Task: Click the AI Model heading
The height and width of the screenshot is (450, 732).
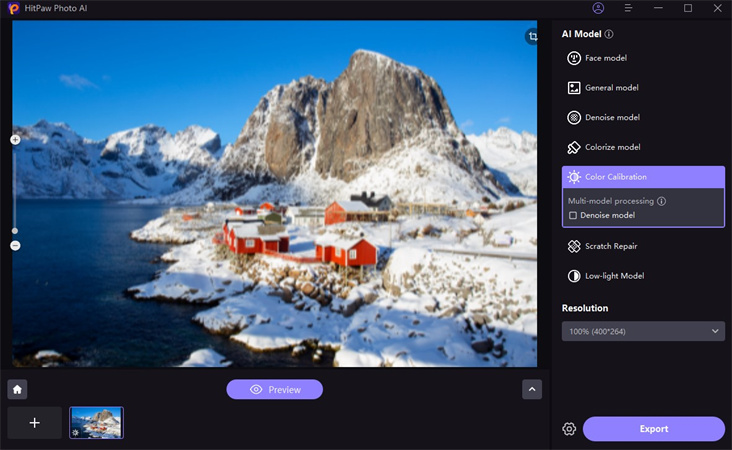Action: pos(582,34)
